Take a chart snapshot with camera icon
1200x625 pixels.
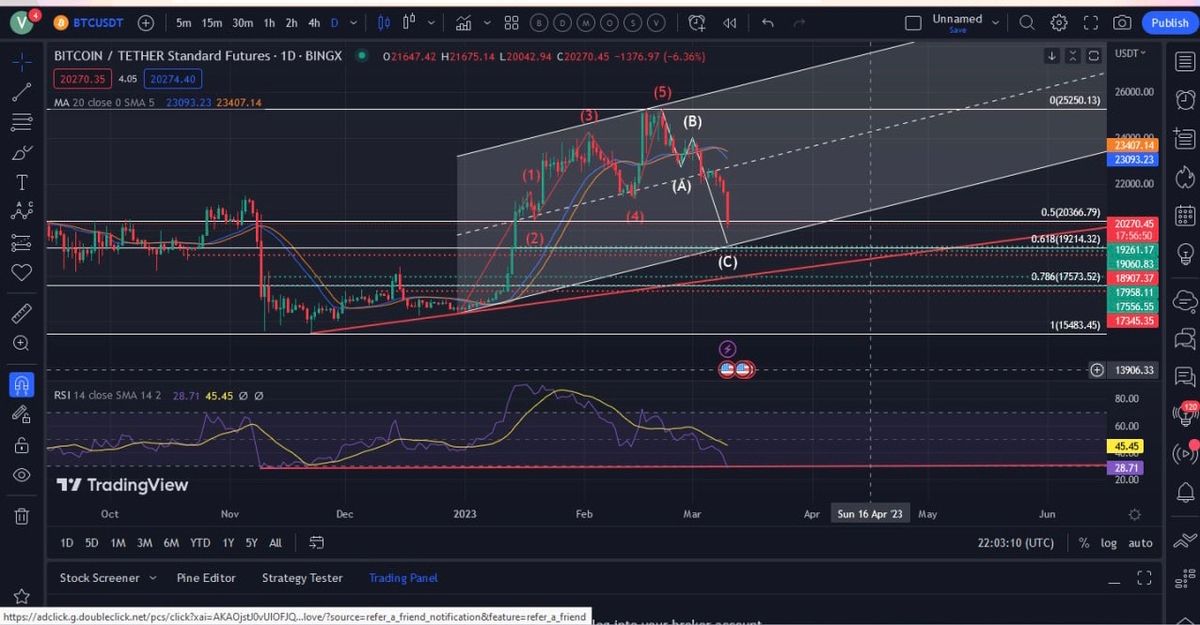(1122, 22)
